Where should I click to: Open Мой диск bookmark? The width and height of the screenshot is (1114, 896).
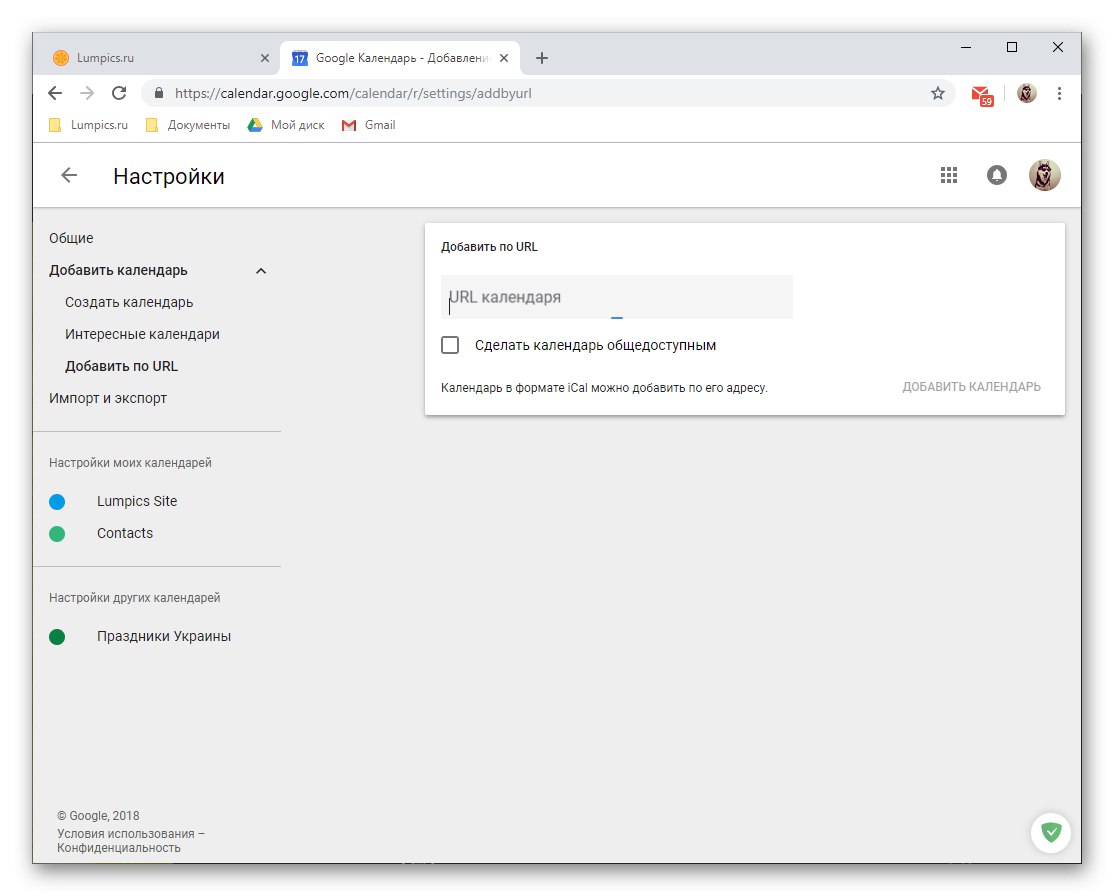[x=290, y=124]
